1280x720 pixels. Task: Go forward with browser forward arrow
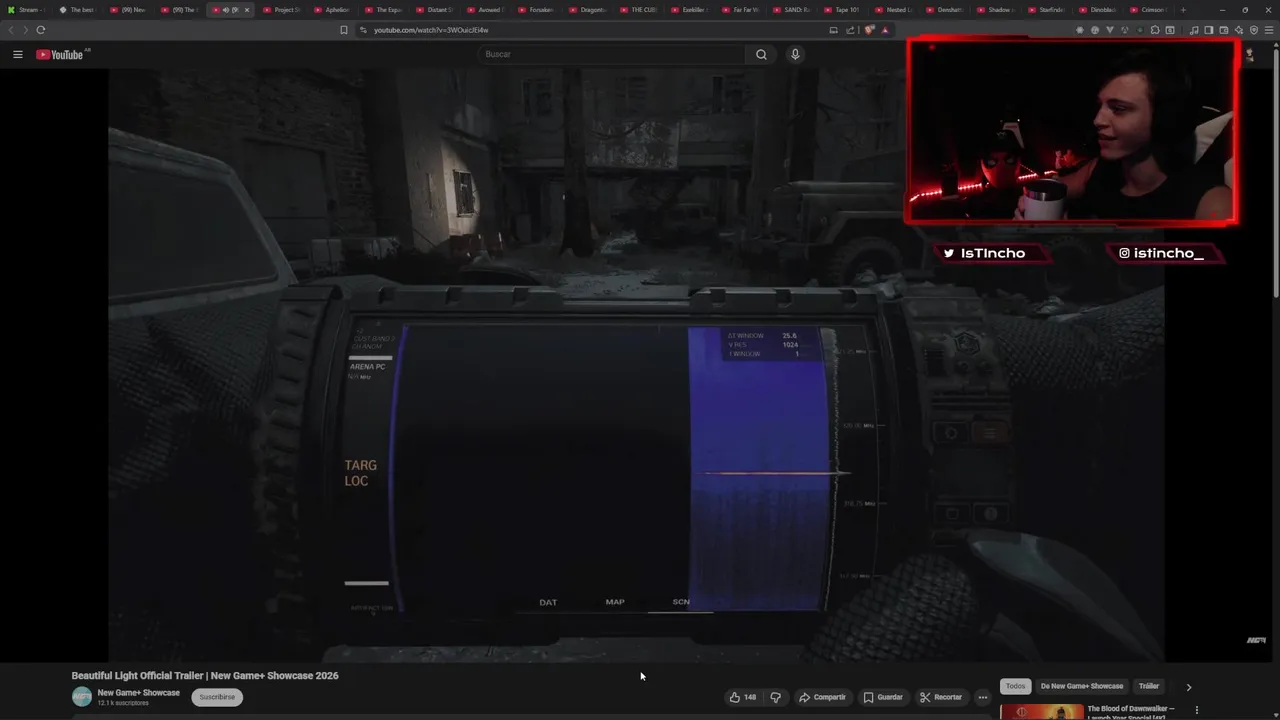tap(25, 30)
